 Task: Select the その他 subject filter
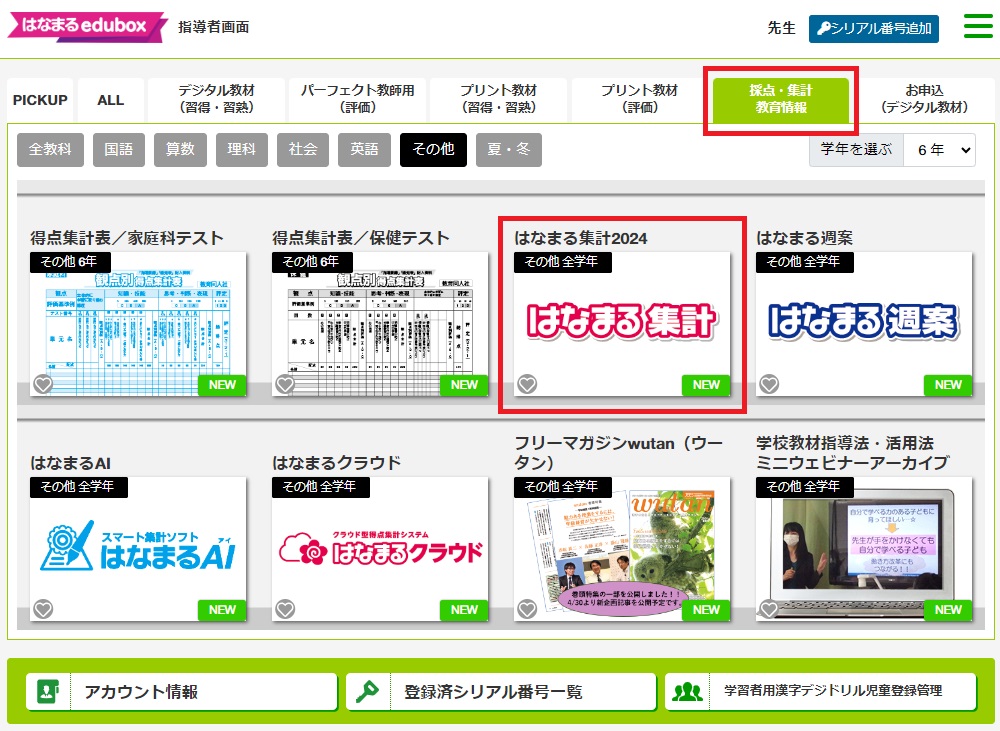(434, 150)
